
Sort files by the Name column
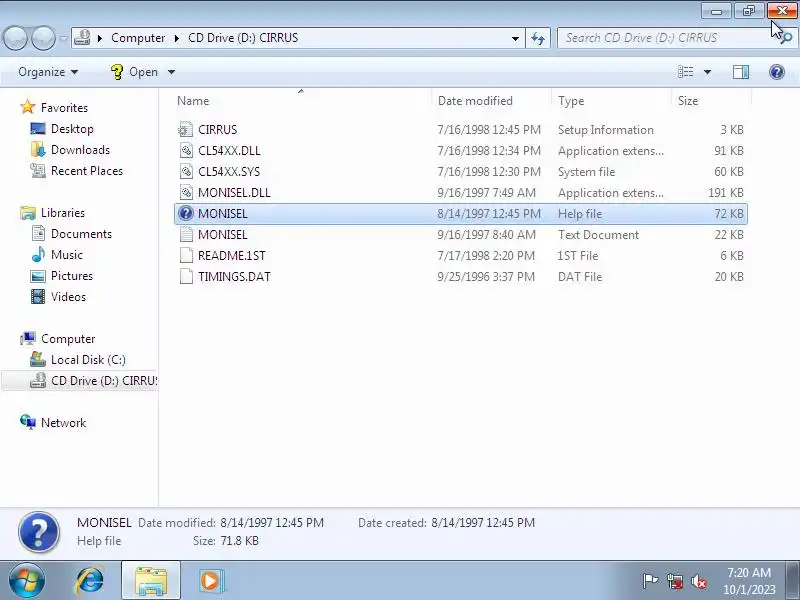pos(193,101)
